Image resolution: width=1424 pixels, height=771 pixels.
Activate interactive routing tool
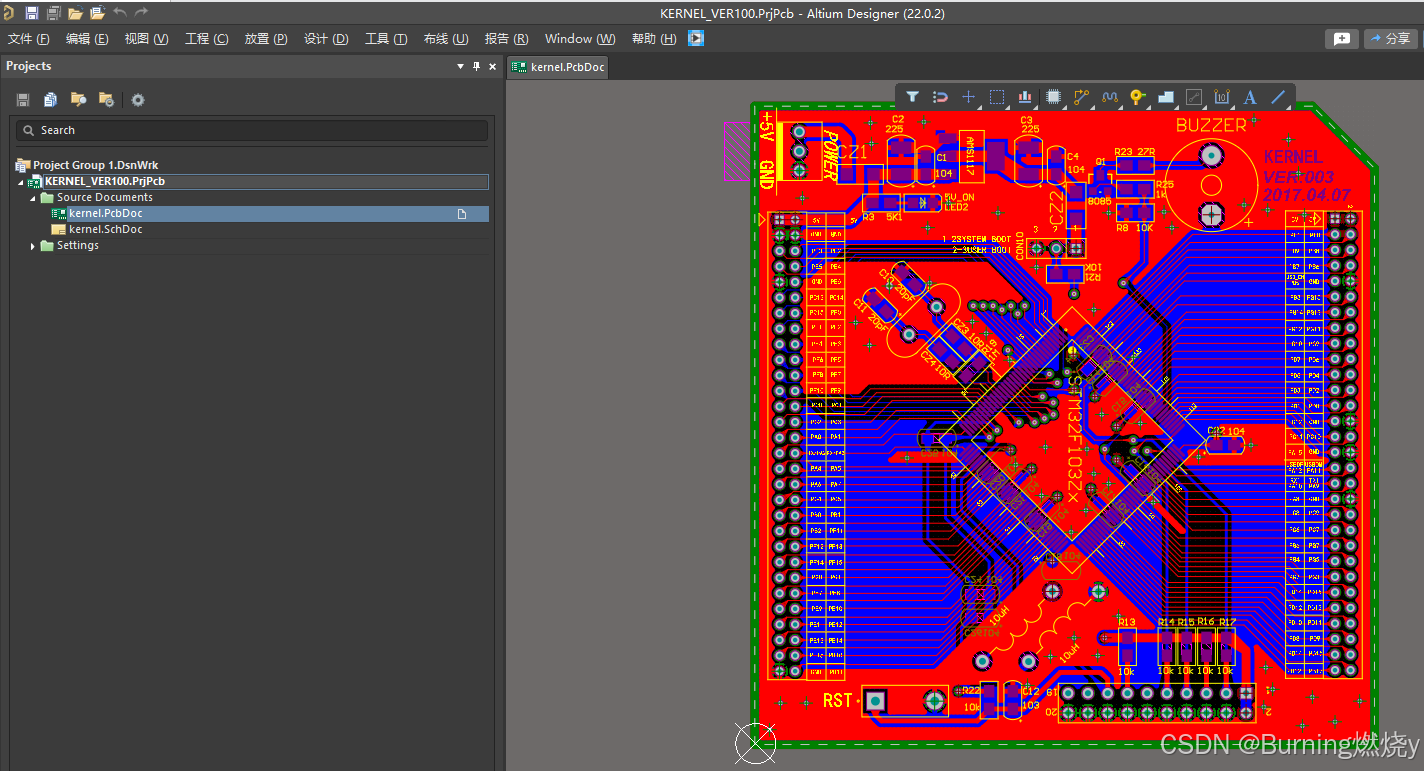tap(1081, 97)
